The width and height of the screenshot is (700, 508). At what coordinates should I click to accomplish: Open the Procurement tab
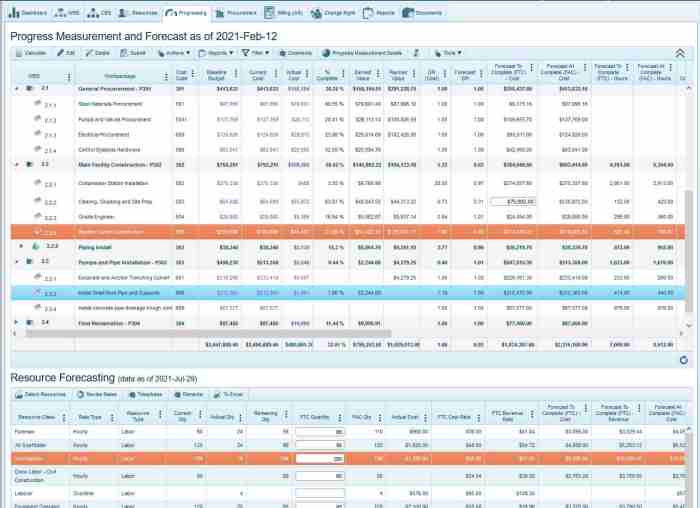236,13
